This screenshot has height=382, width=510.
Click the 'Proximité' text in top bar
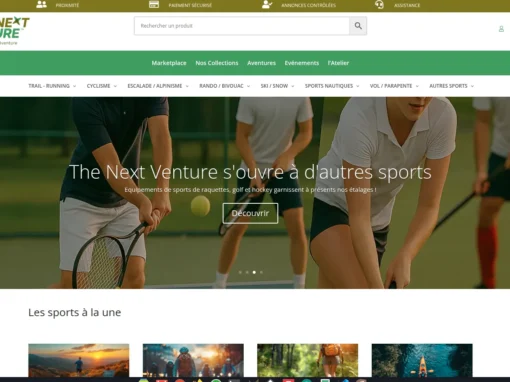pos(67,5)
